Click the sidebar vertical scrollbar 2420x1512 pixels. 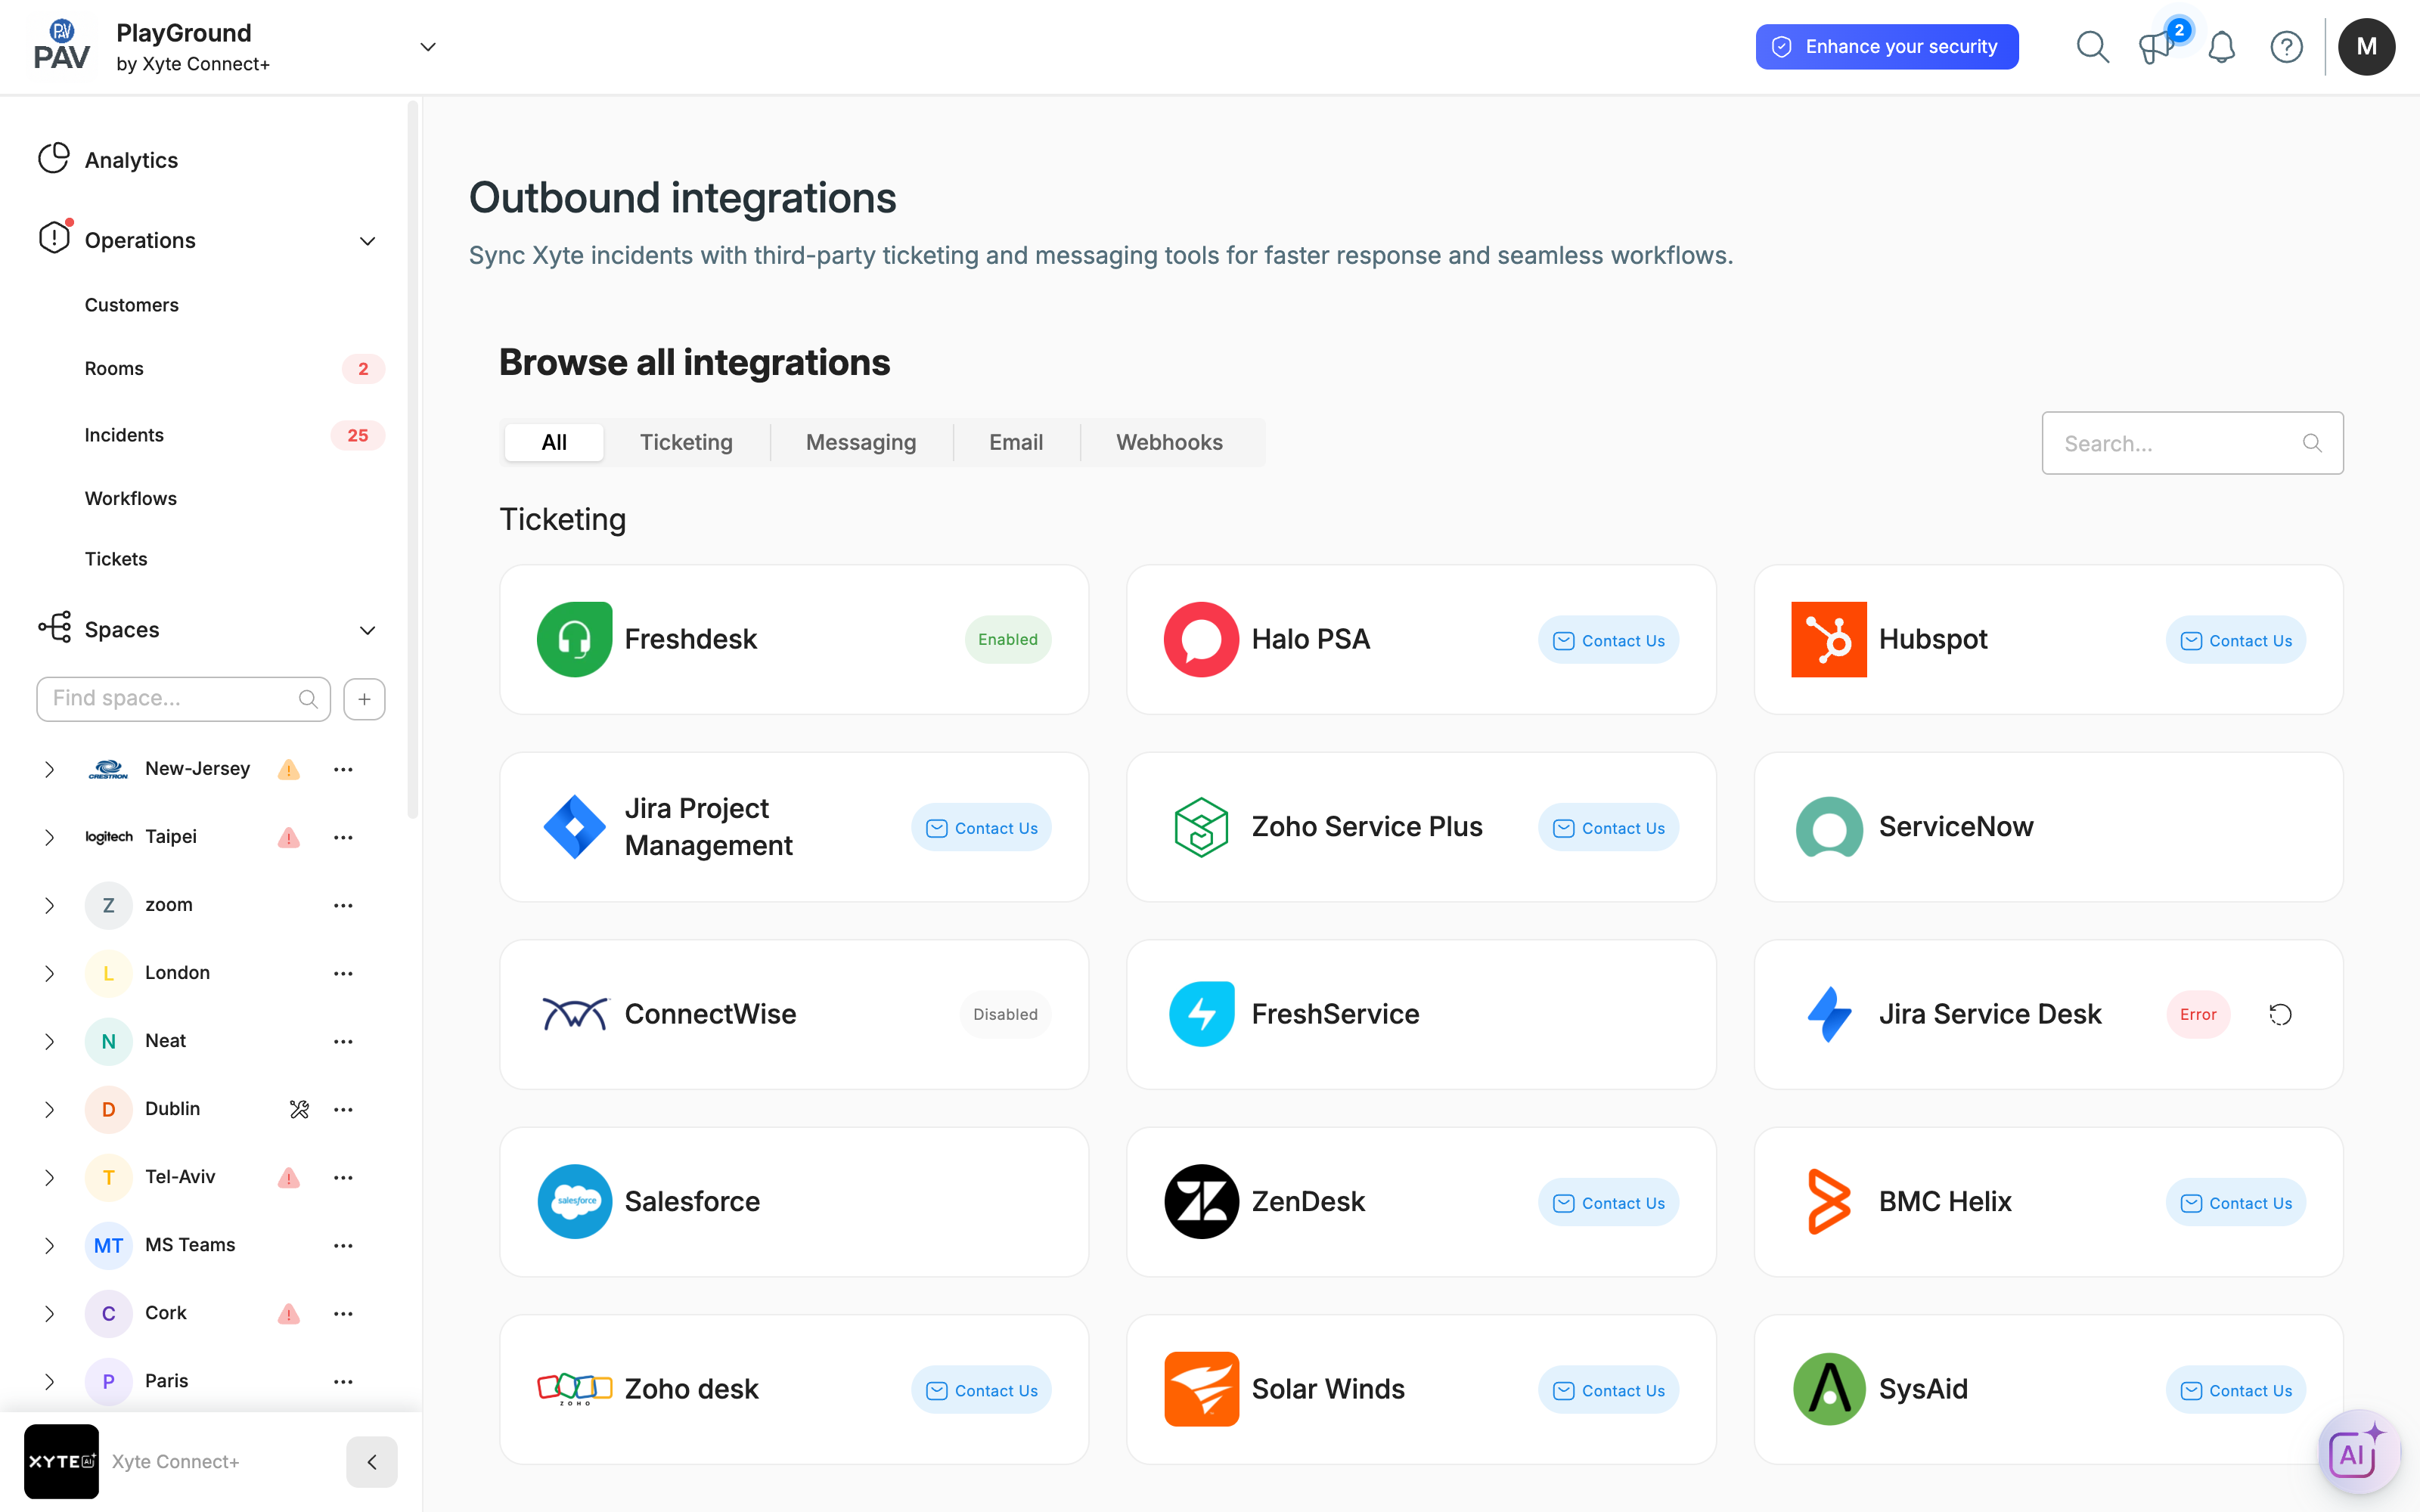[412, 460]
